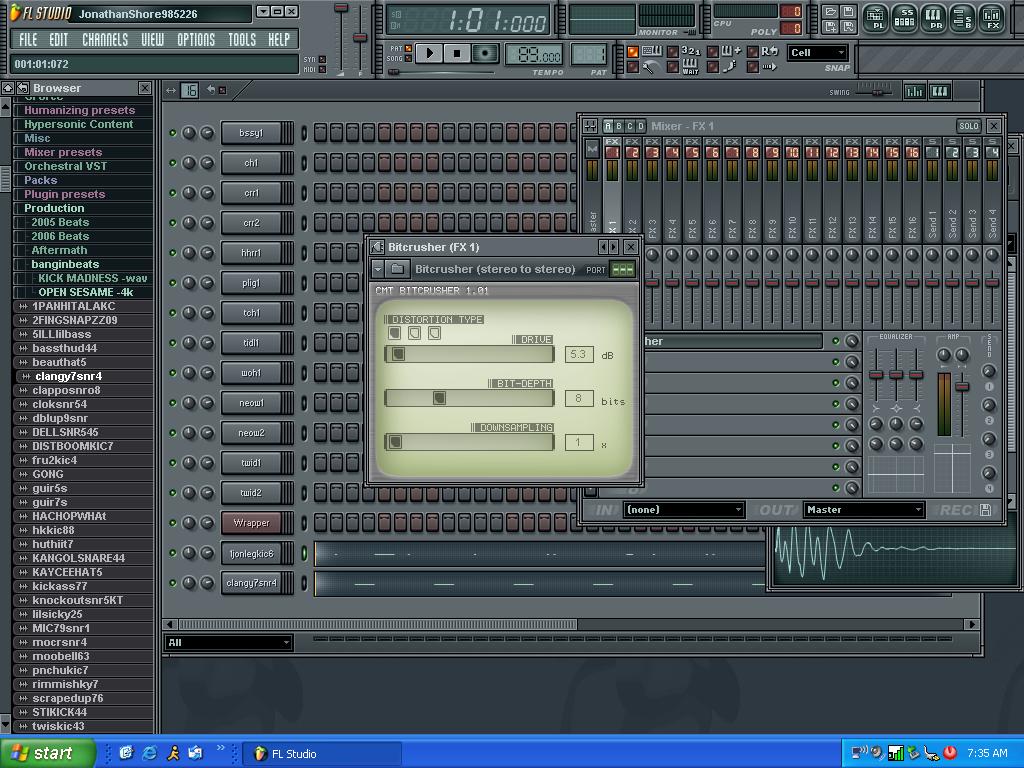Open the VIEW menu
The width and height of the screenshot is (1024, 768).
pos(153,40)
